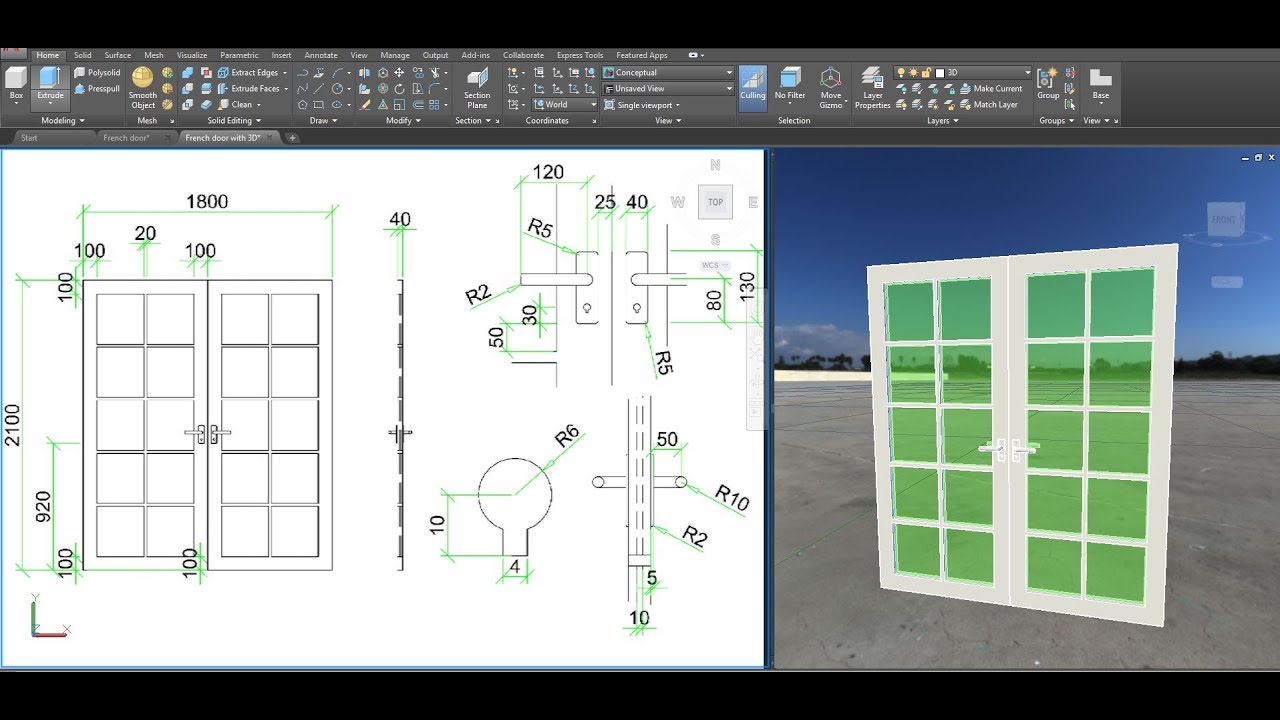Toggle the layer on/off light bulb
Image resolution: width=1280 pixels, height=720 pixels.
pyautogui.click(x=900, y=72)
